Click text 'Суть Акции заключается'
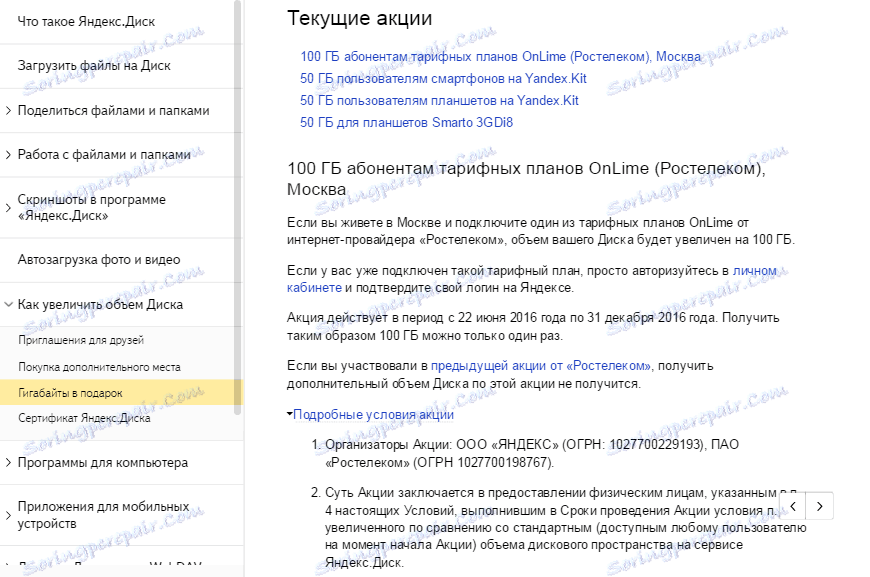The image size is (870, 577). tap(398, 493)
